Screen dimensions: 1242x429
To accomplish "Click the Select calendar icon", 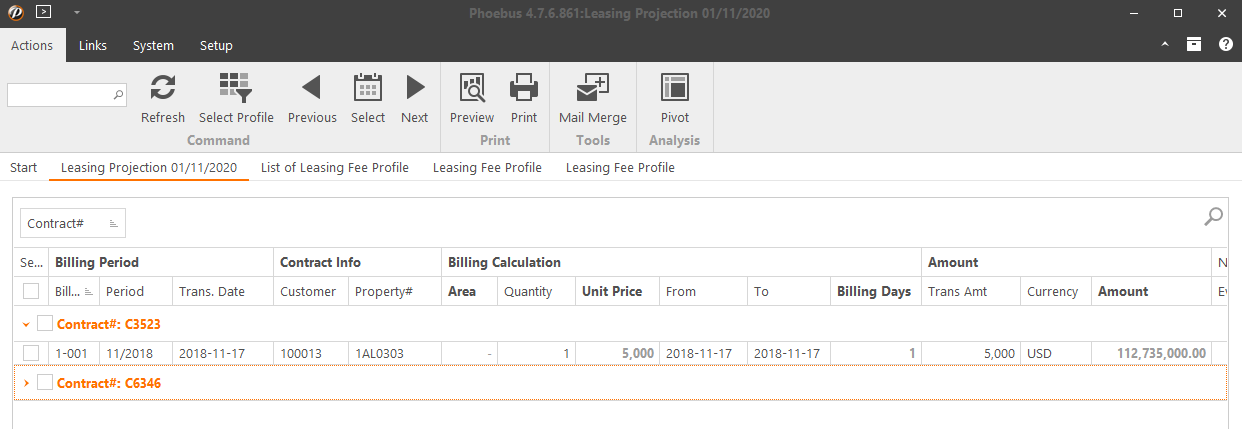I will coord(368,89).
